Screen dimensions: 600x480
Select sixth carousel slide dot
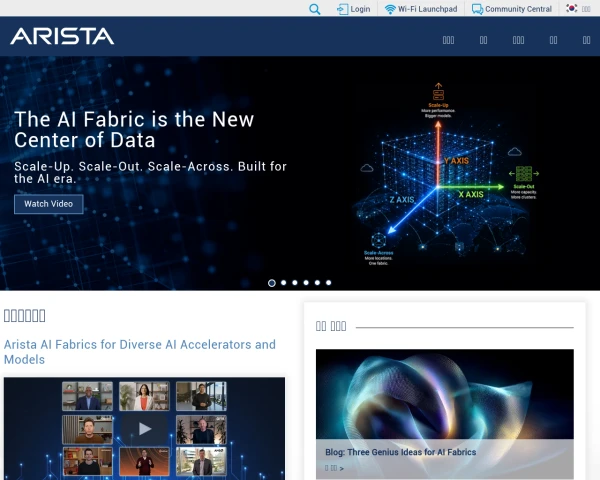tap(328, 283)
